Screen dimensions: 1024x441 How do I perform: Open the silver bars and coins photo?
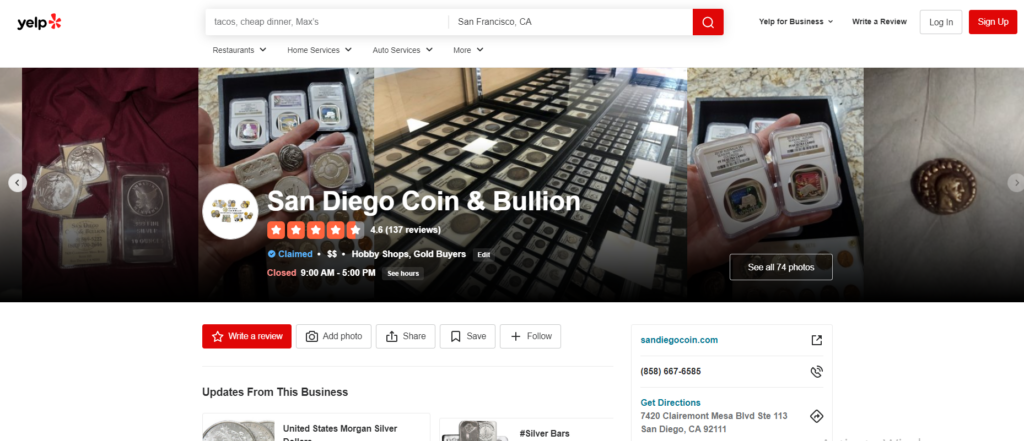[x=110, y=185]
